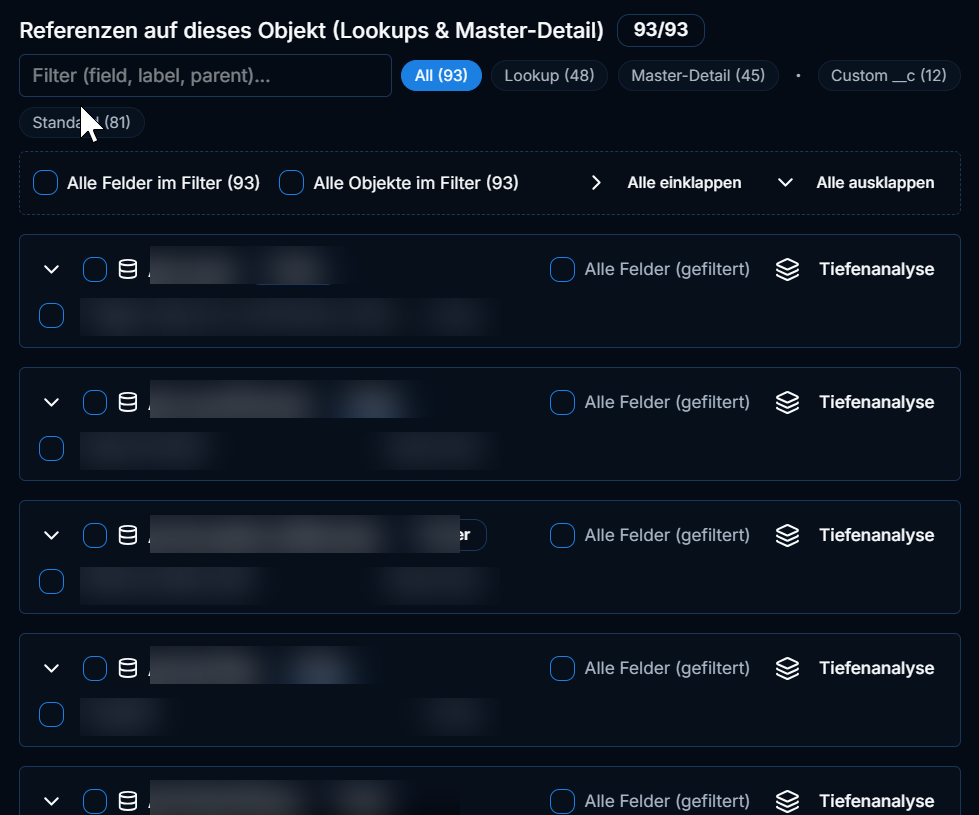This screenshot has width=979, height=815.
Task: Check the object checkbox in the first card header
Action: click(x=95, y=270)
